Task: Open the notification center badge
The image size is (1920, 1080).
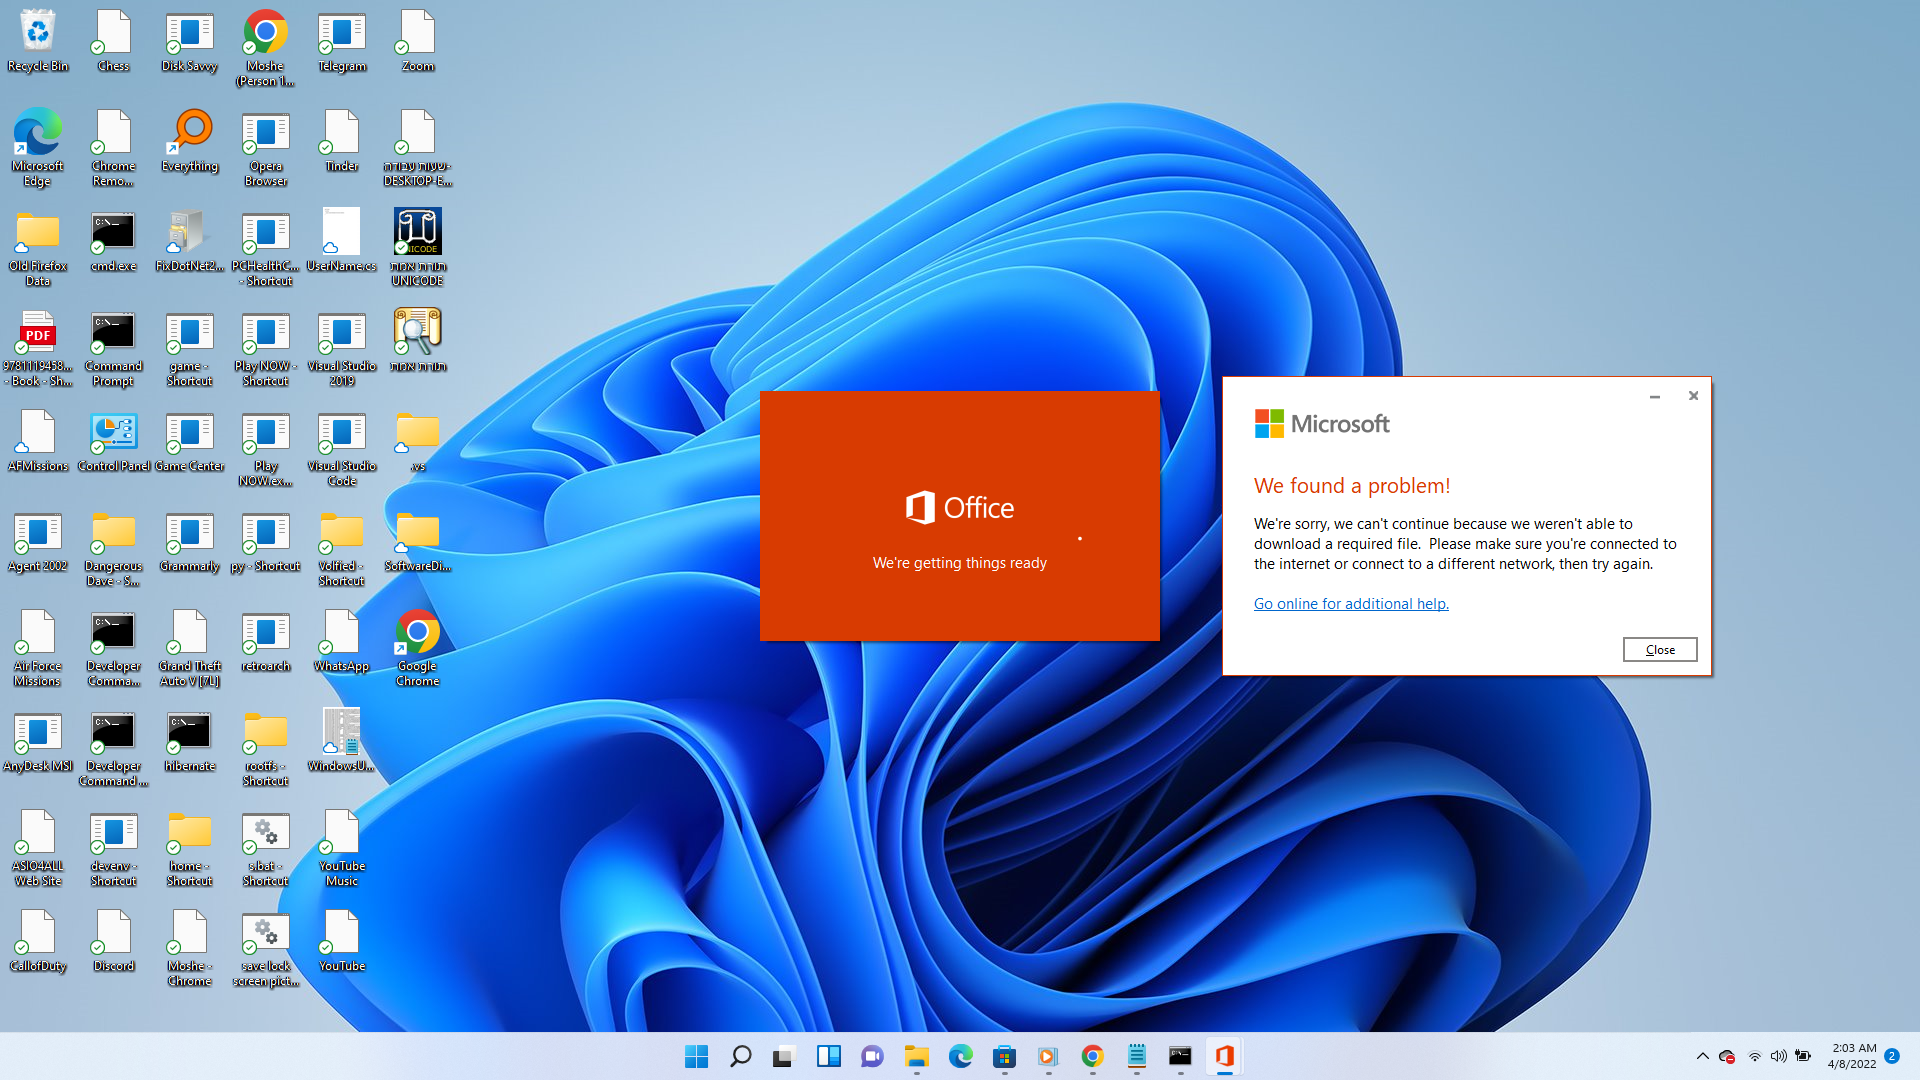Action: click(1892, 1056)
